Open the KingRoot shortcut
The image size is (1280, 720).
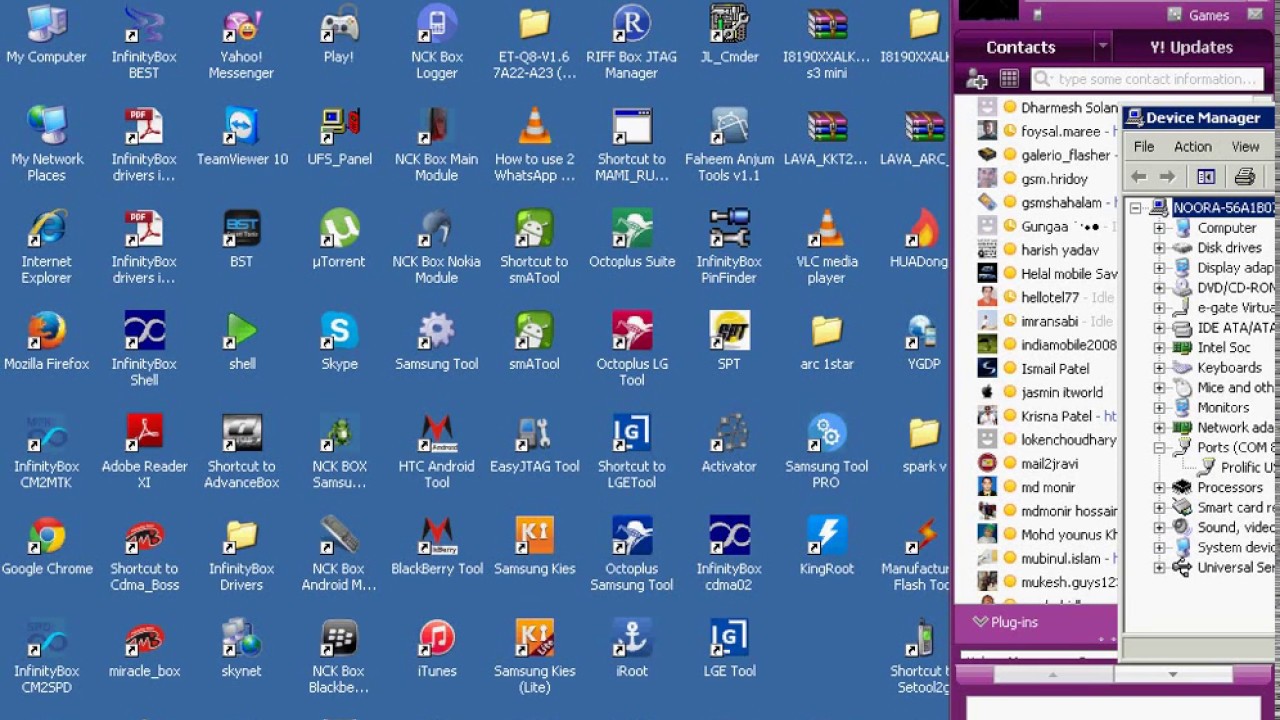coord(827,545)
